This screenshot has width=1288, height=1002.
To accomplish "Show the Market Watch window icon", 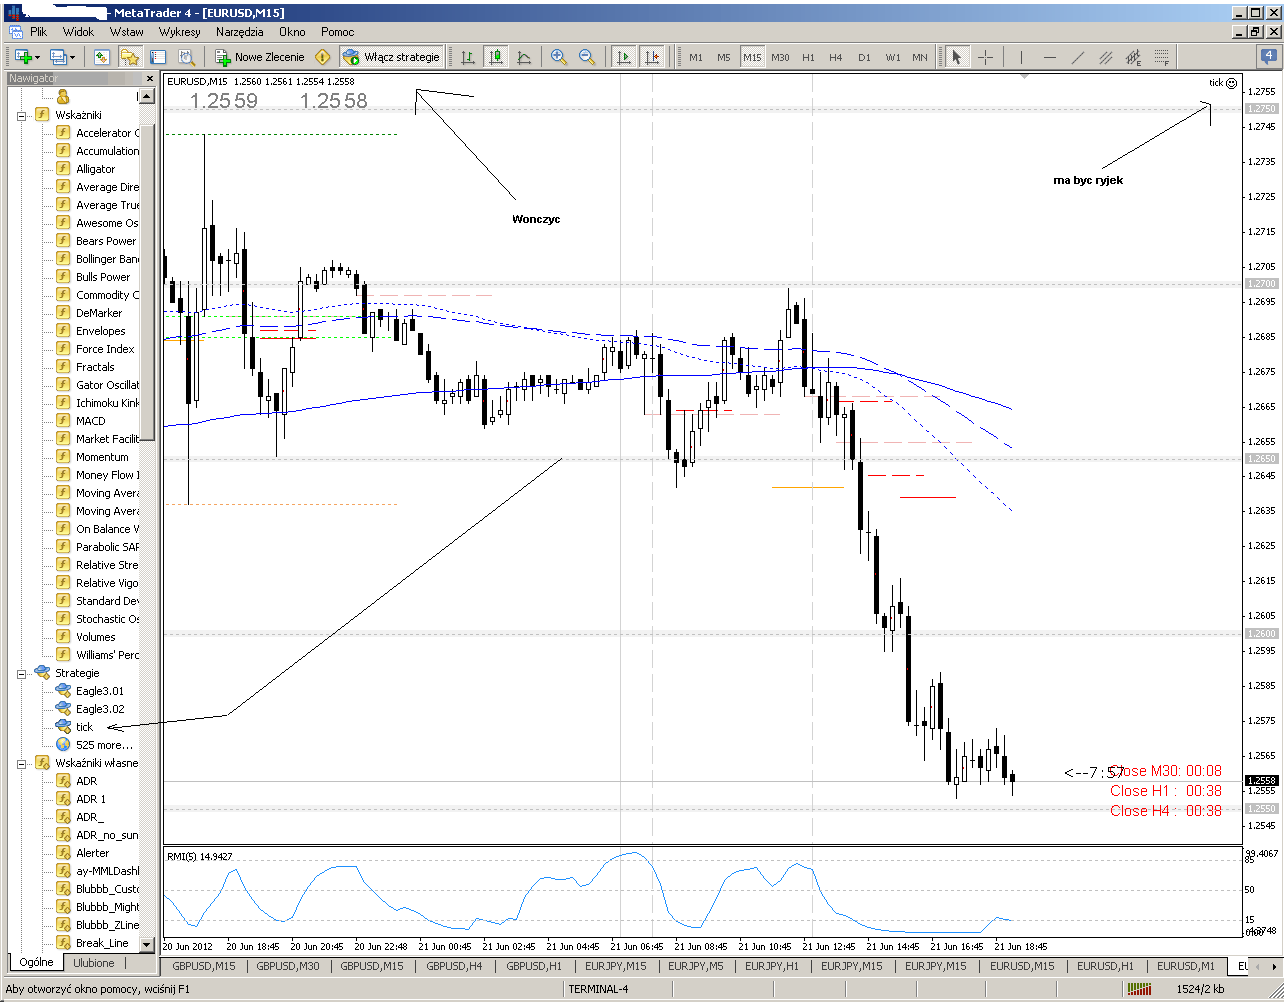I will 101,57.
